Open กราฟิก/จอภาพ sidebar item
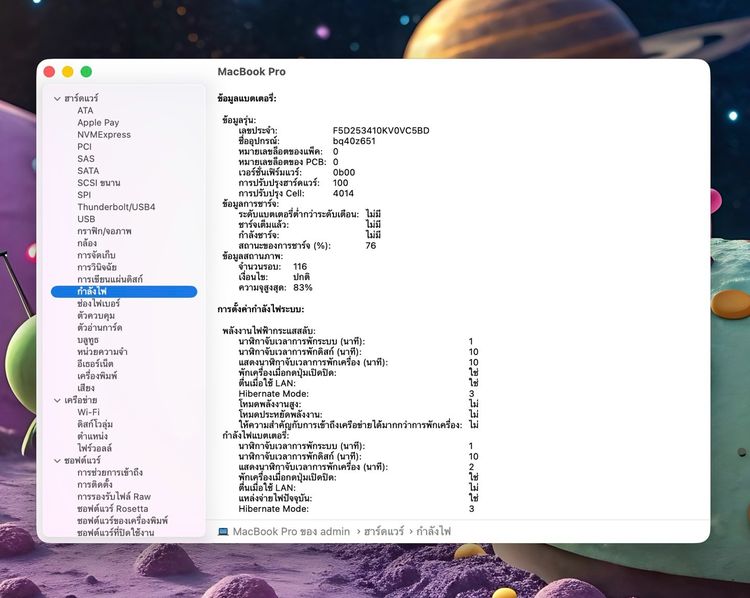This screenshot has width=750, height=598. [104, 231]
